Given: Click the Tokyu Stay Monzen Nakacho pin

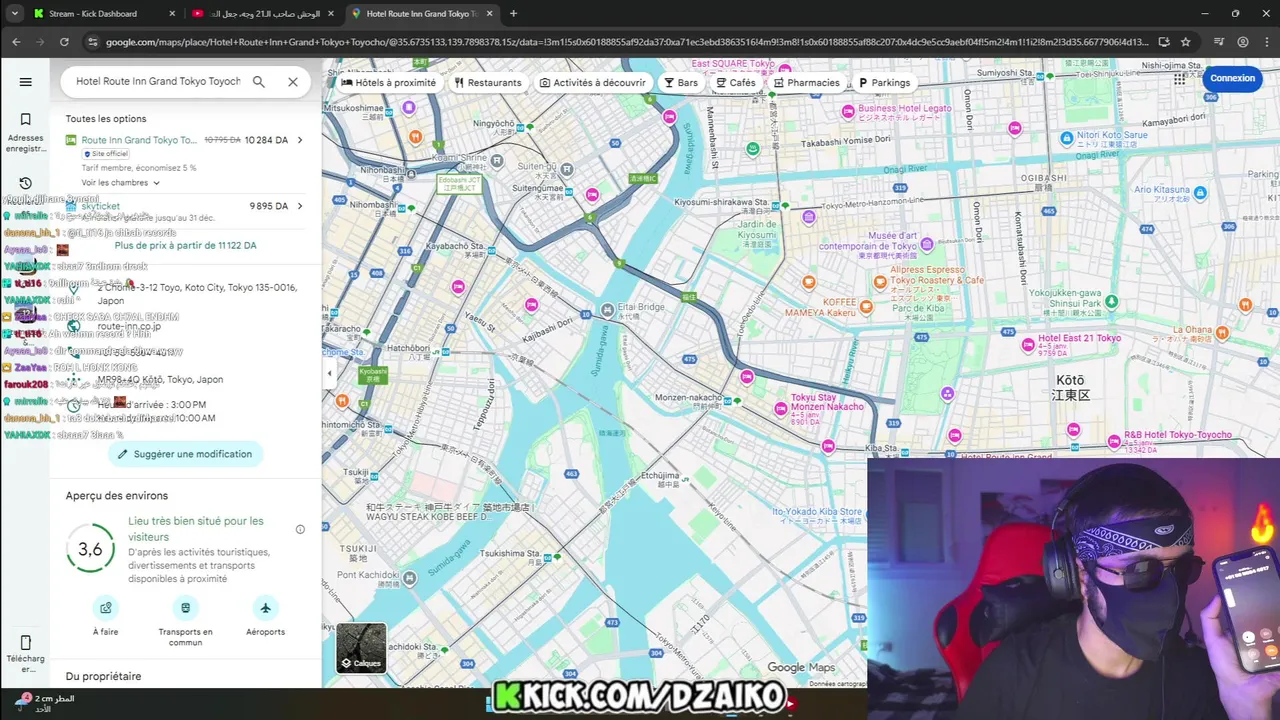Looking at the screenshot, I should pos(781,409).
